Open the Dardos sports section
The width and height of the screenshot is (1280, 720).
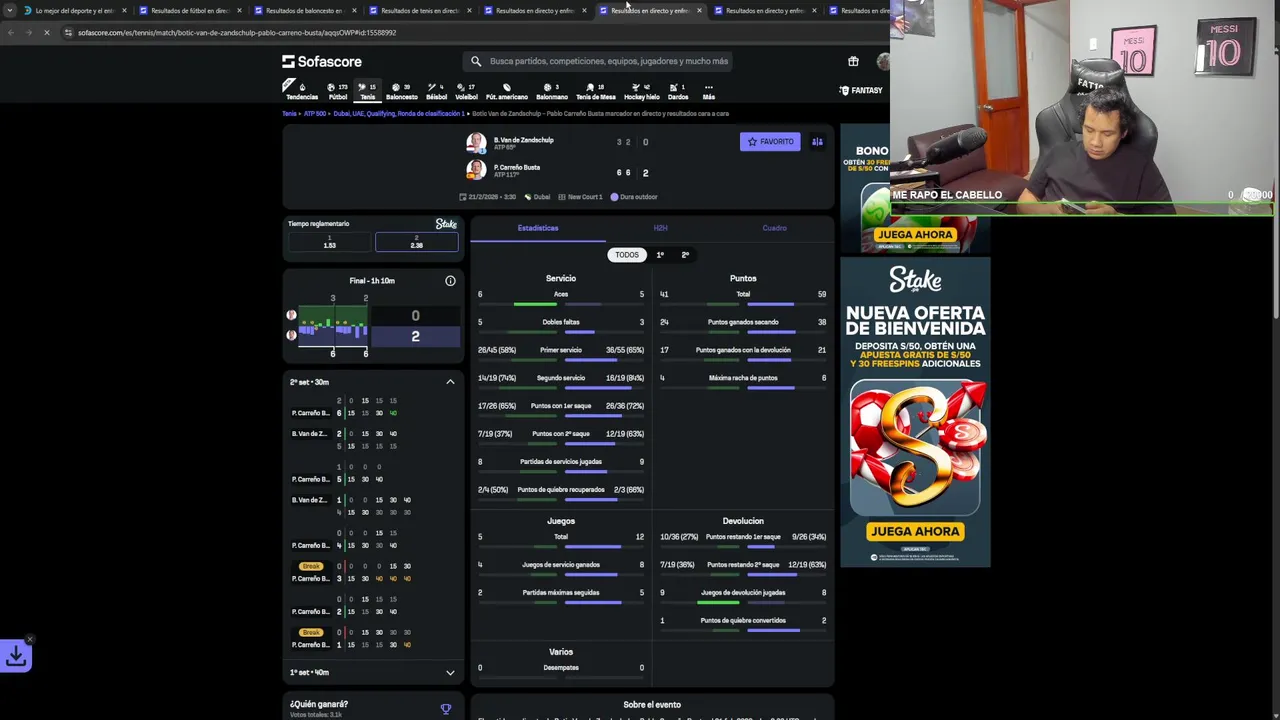pyautogui.click(x=678, y=91)
